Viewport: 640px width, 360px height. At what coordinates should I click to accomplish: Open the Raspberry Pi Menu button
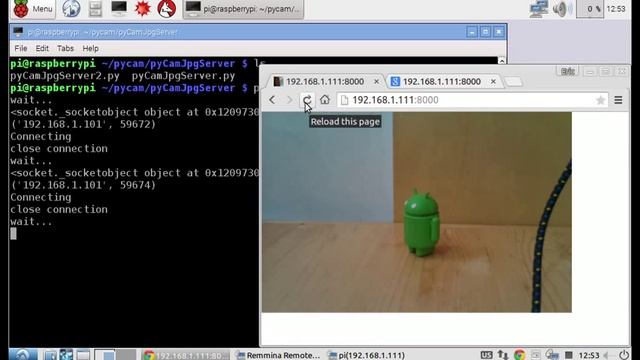coord(33,9)
